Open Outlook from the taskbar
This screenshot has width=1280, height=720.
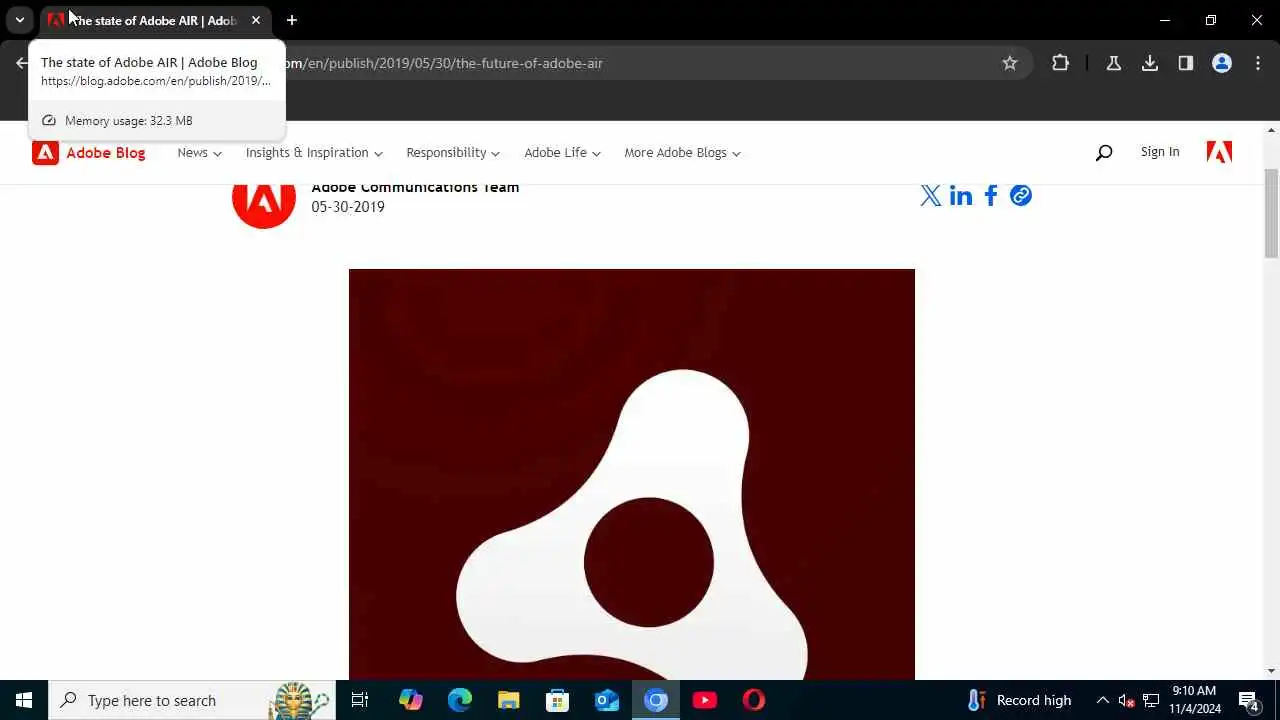pos(607,700)
